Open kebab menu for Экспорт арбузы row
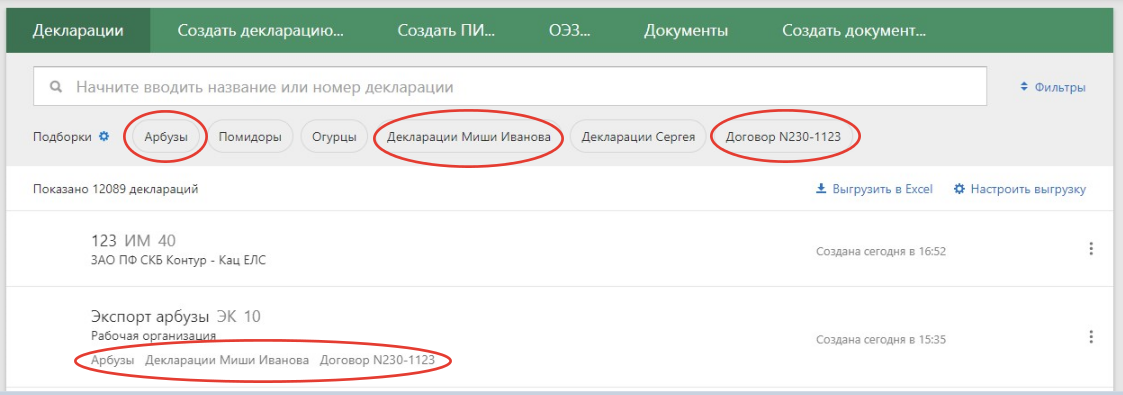The height and width of the screenshot is (395, 1123). coord(1091,336)
